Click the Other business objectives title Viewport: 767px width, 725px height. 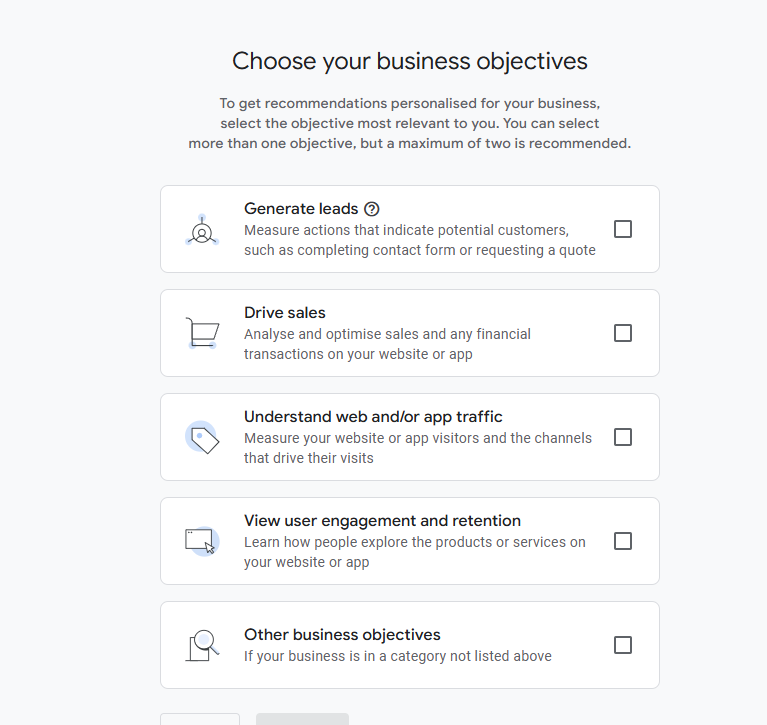click(342, 635)
